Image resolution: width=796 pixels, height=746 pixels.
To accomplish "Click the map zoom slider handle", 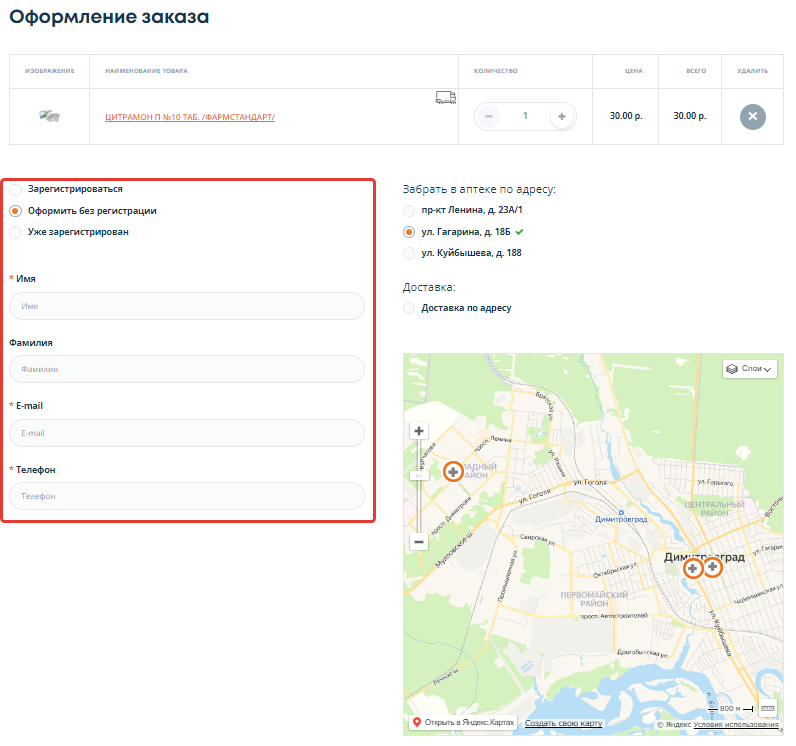I will [x=419, y=474].
